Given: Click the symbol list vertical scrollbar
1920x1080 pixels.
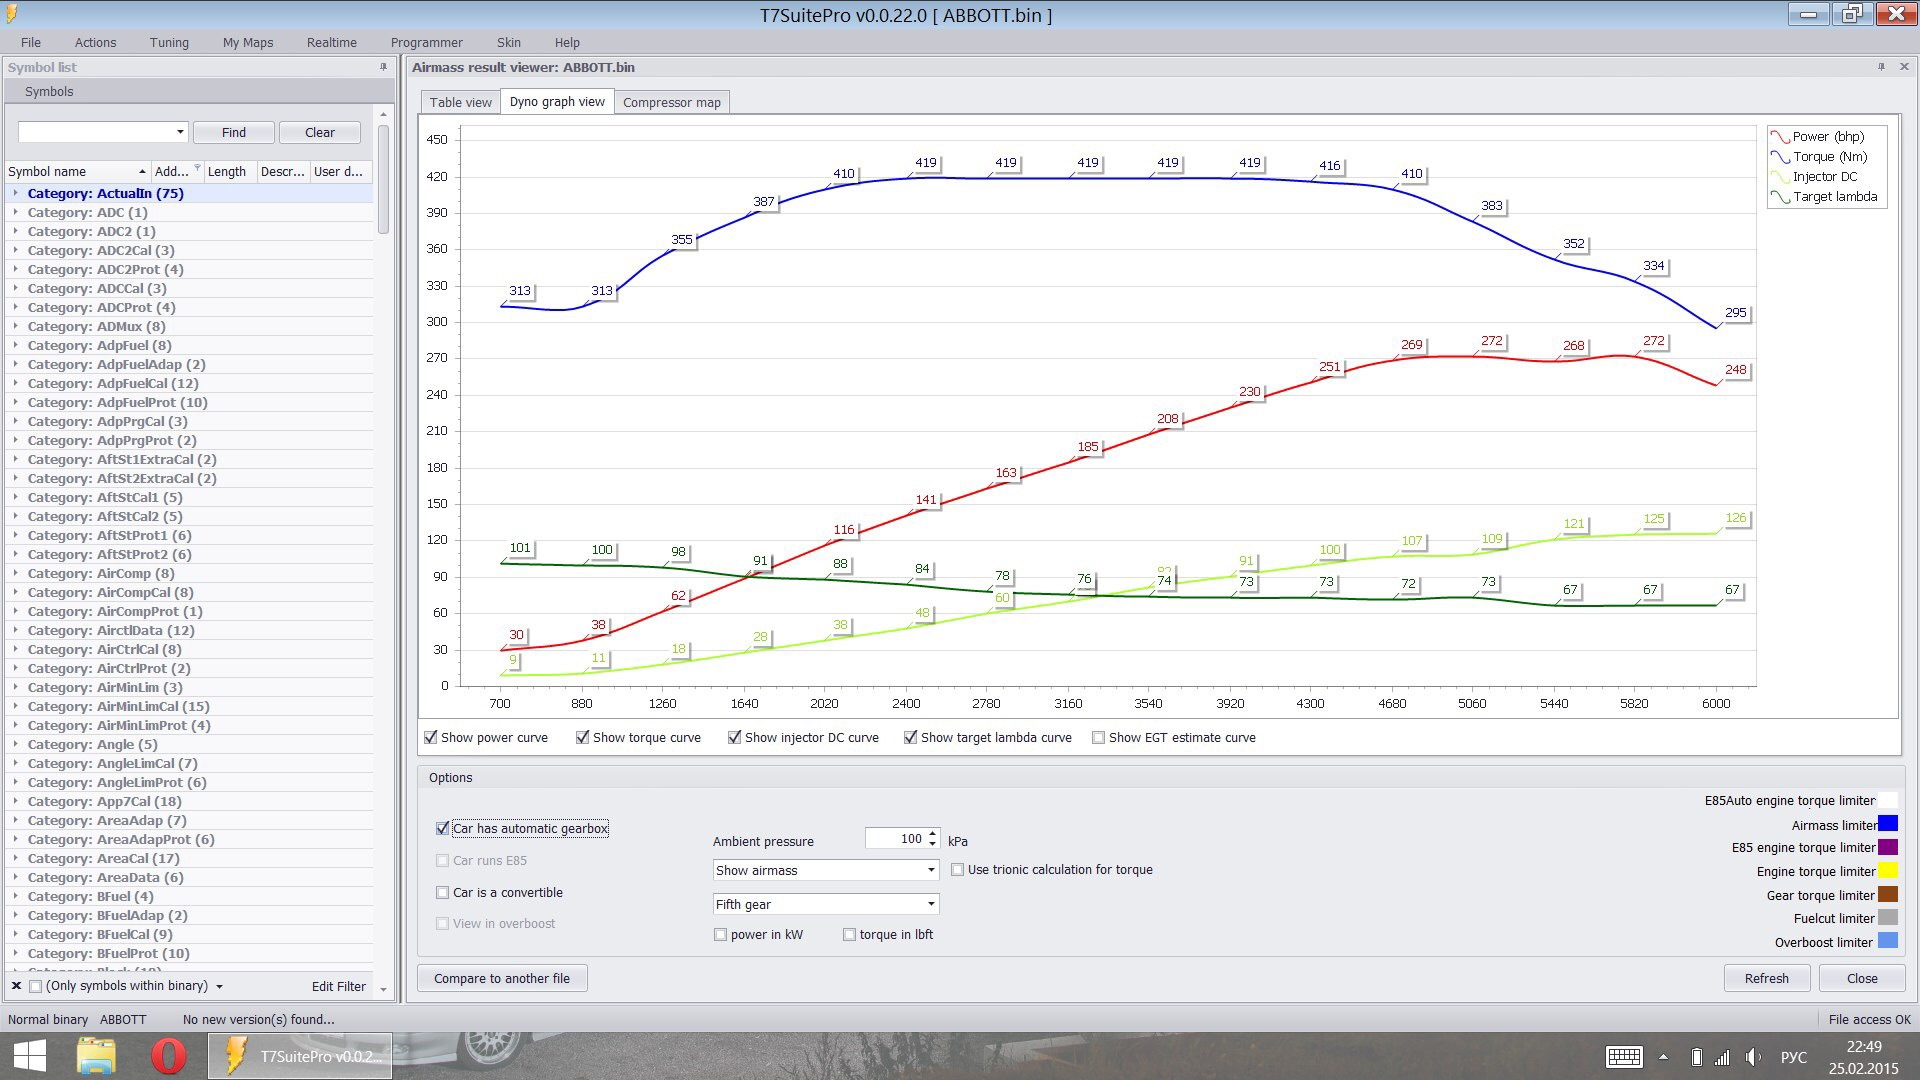Looking at the screenshot, I should pyautogui.click(x=383, y=180).
